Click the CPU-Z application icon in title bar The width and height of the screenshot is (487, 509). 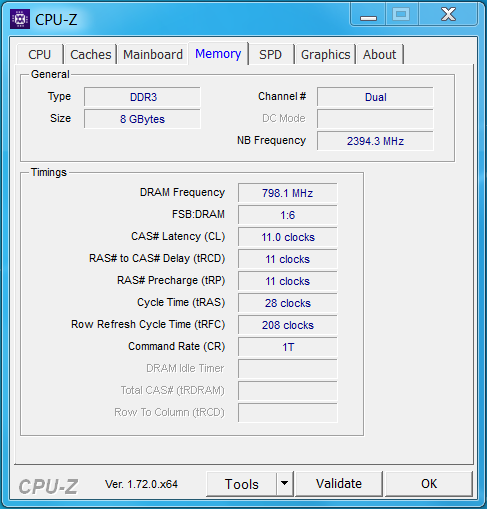pyautogui.click(x=20, y=19)
